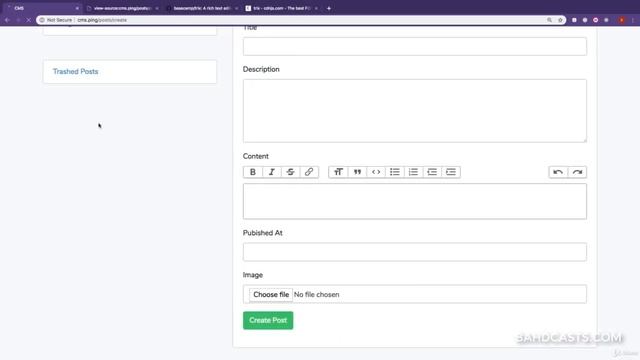Create a numbered list
The image size is (640, 360).
point(413,172)
